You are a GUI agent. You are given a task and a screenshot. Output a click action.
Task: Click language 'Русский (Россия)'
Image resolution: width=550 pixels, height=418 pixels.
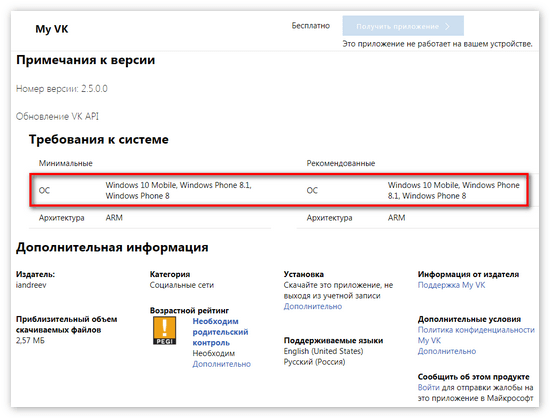(314, 362)
